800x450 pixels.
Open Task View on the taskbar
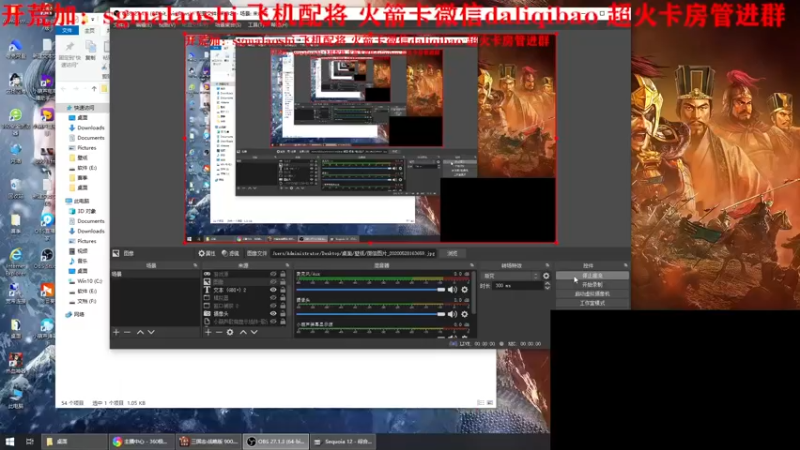coord(30,441)
